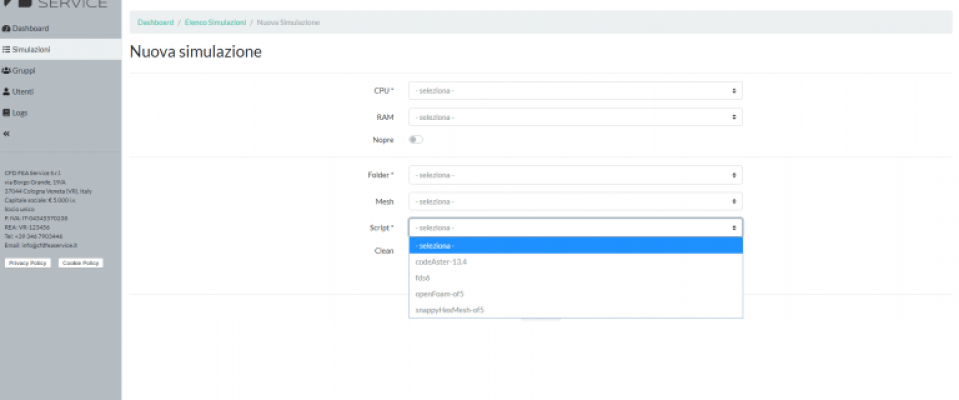This screenshot has height=400, width=959.
Task: Click the Cookie Policy button
Action: pos(79,263)
